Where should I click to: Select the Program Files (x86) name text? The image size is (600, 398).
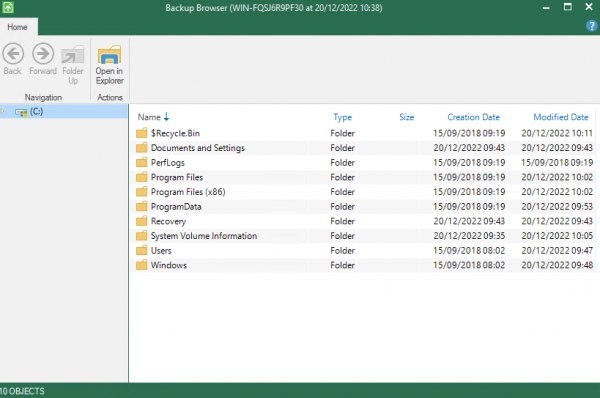pos(188,192)
